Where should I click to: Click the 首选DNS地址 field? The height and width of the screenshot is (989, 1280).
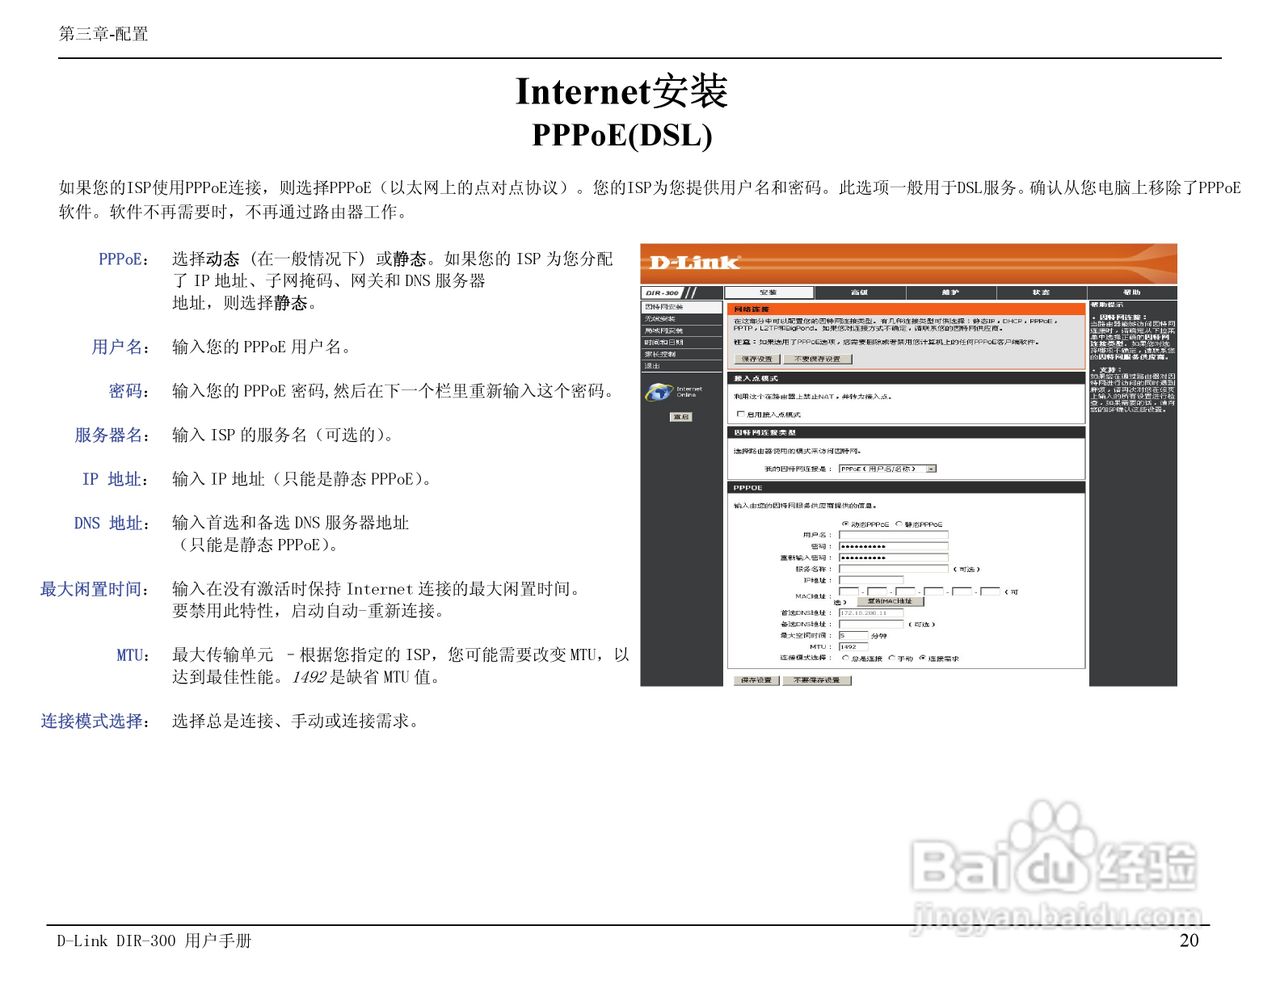pyautogui.click(x=871, y=613)
